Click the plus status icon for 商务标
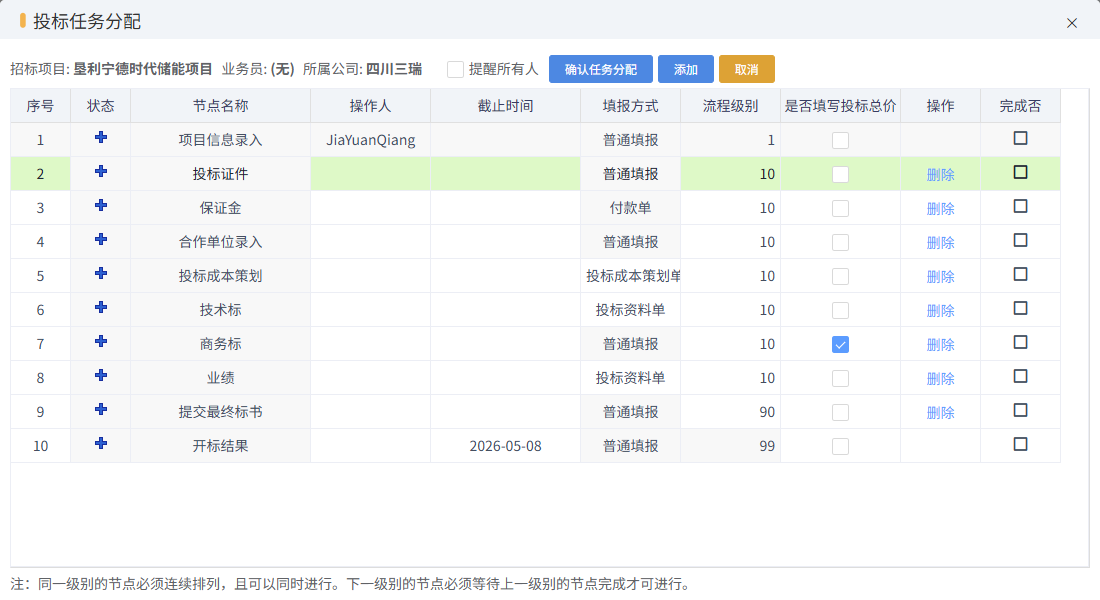This screenshot has height=600, width=1100. coord(101,342)
